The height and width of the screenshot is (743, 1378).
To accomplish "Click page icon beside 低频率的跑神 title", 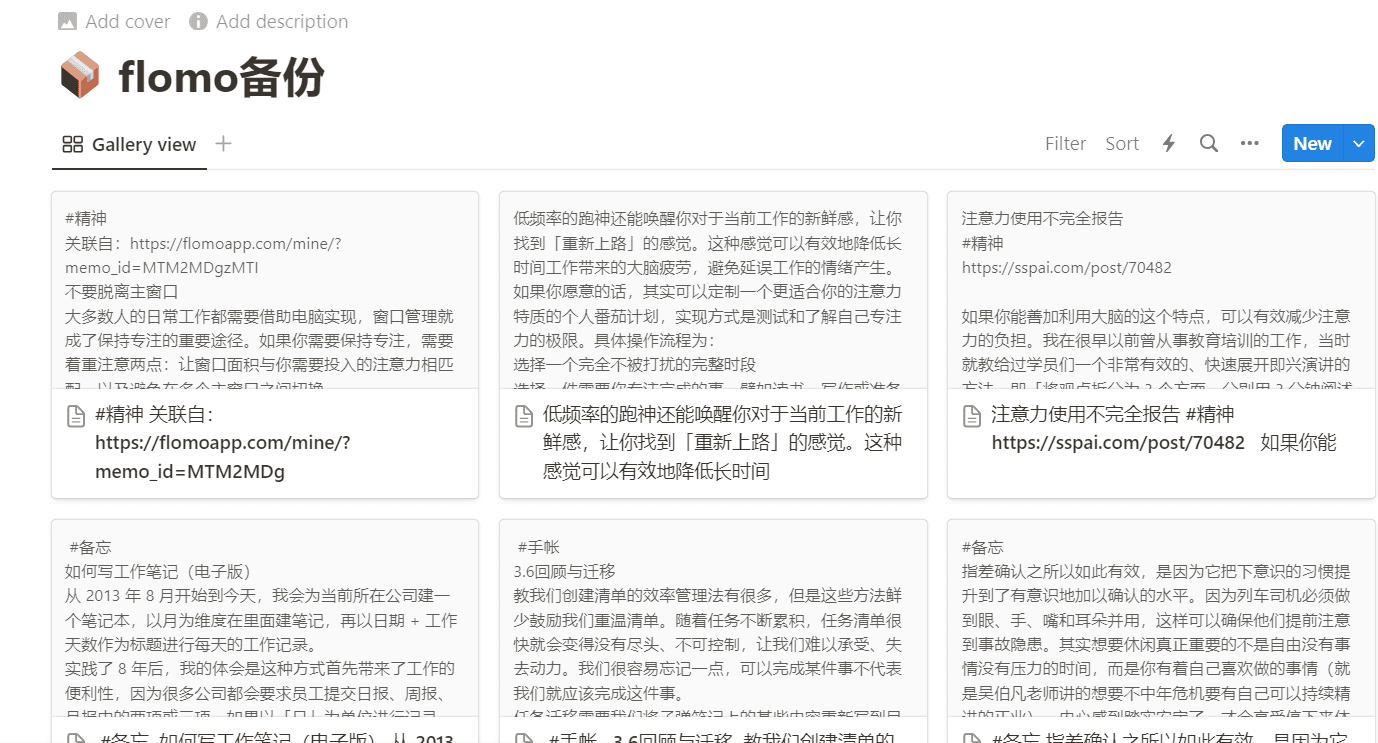I will [524, 415].
